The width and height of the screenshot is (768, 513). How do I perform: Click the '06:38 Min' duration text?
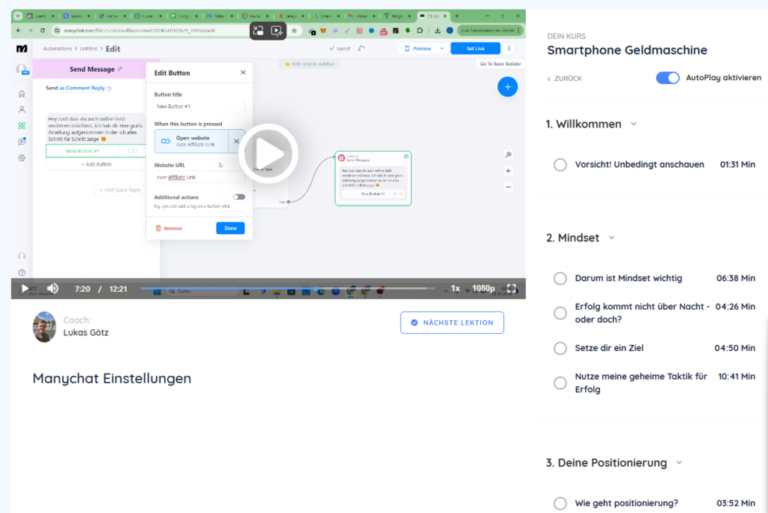pos(736,278)
